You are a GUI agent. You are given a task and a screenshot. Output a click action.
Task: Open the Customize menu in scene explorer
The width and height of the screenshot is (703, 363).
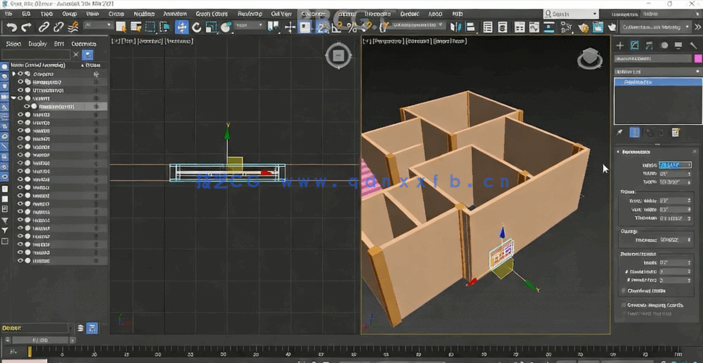click(84, 44)
